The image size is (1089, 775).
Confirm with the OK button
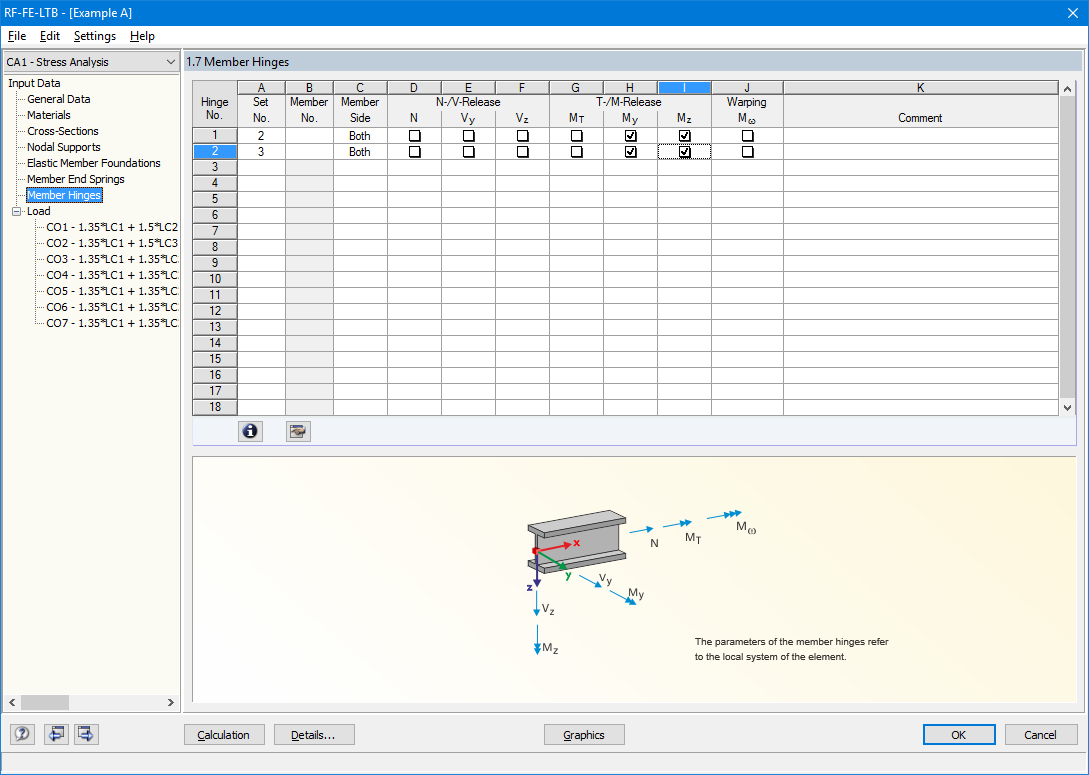(959, 735)
